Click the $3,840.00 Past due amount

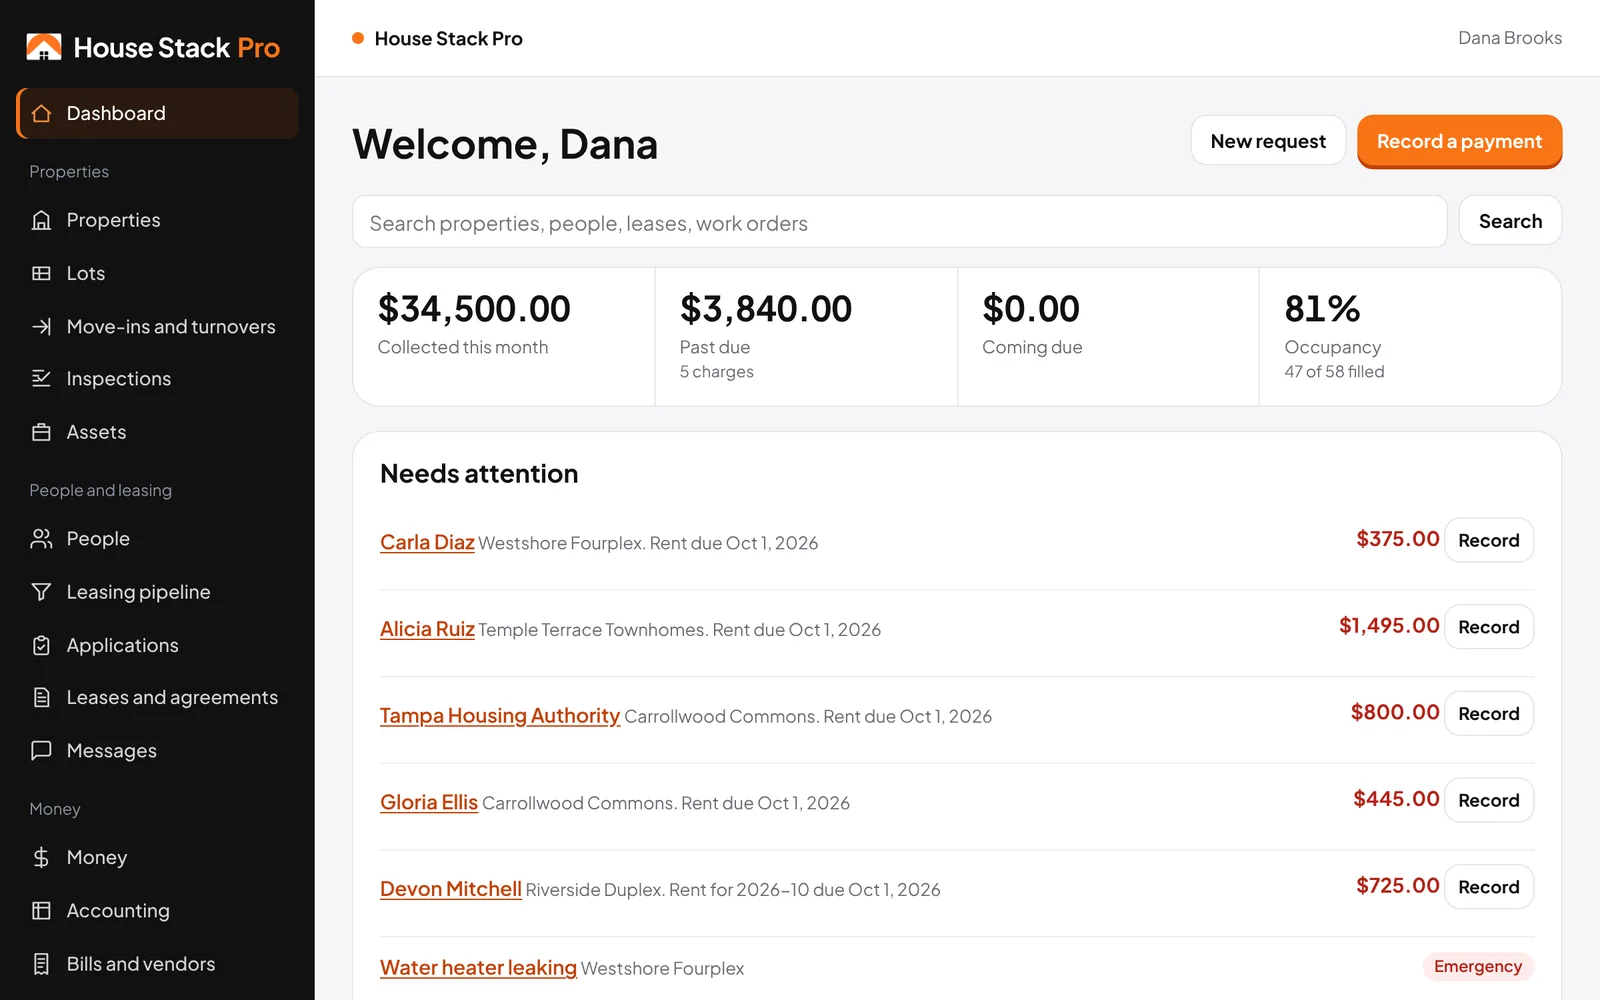tap(766, 309)
